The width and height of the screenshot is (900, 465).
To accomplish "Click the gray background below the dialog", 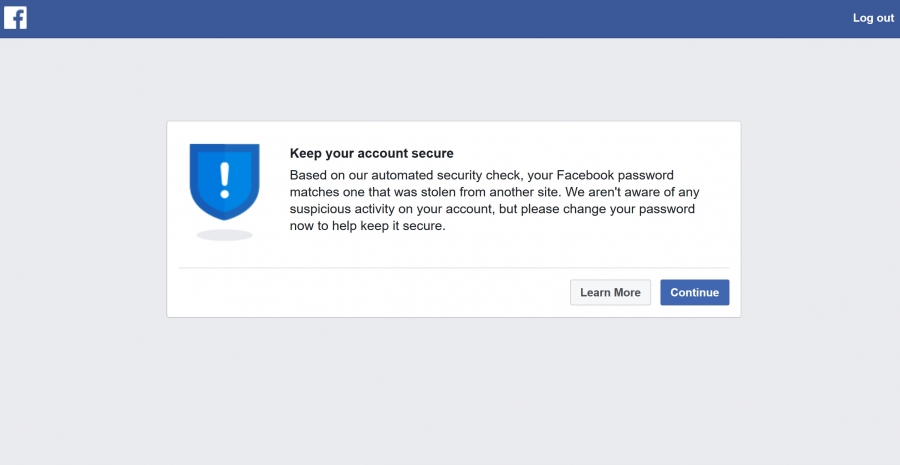I will [453, 390].
